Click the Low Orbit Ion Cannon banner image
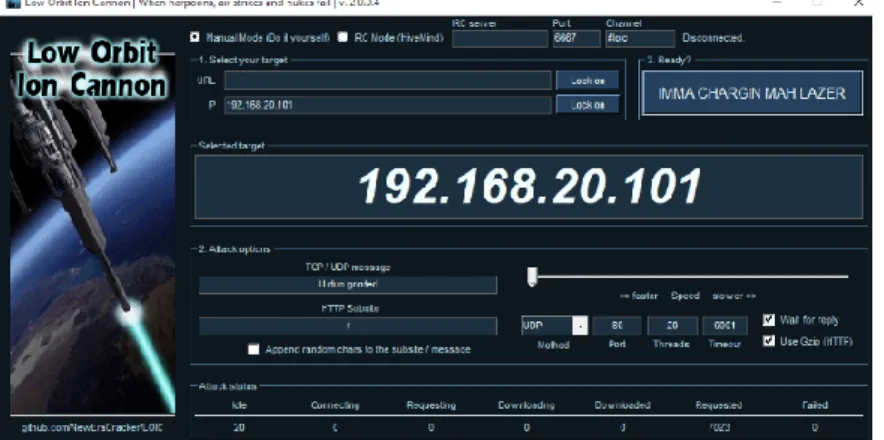The image size is (884, 440). point(92,226)
